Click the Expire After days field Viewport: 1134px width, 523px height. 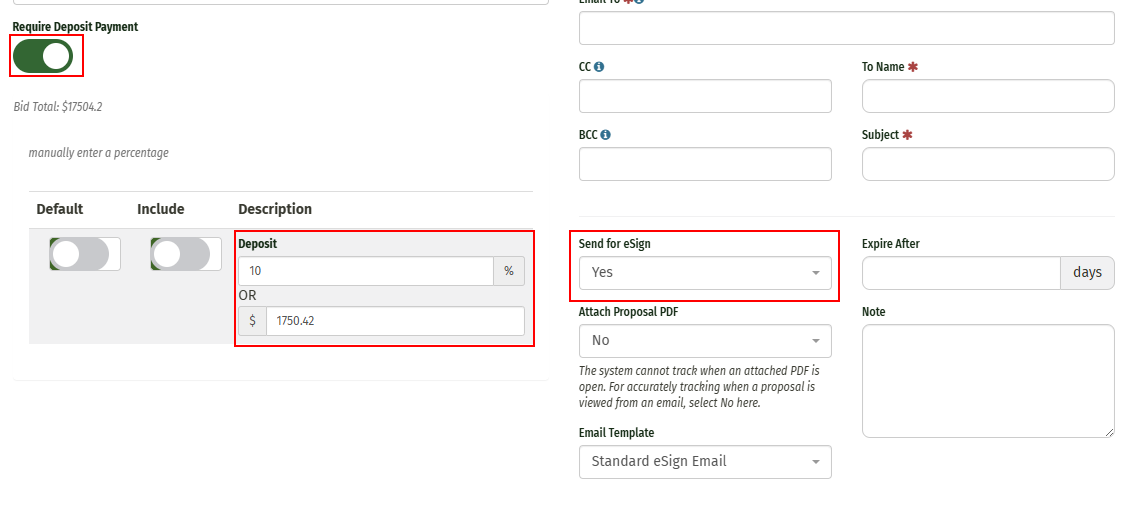(960, 272)
